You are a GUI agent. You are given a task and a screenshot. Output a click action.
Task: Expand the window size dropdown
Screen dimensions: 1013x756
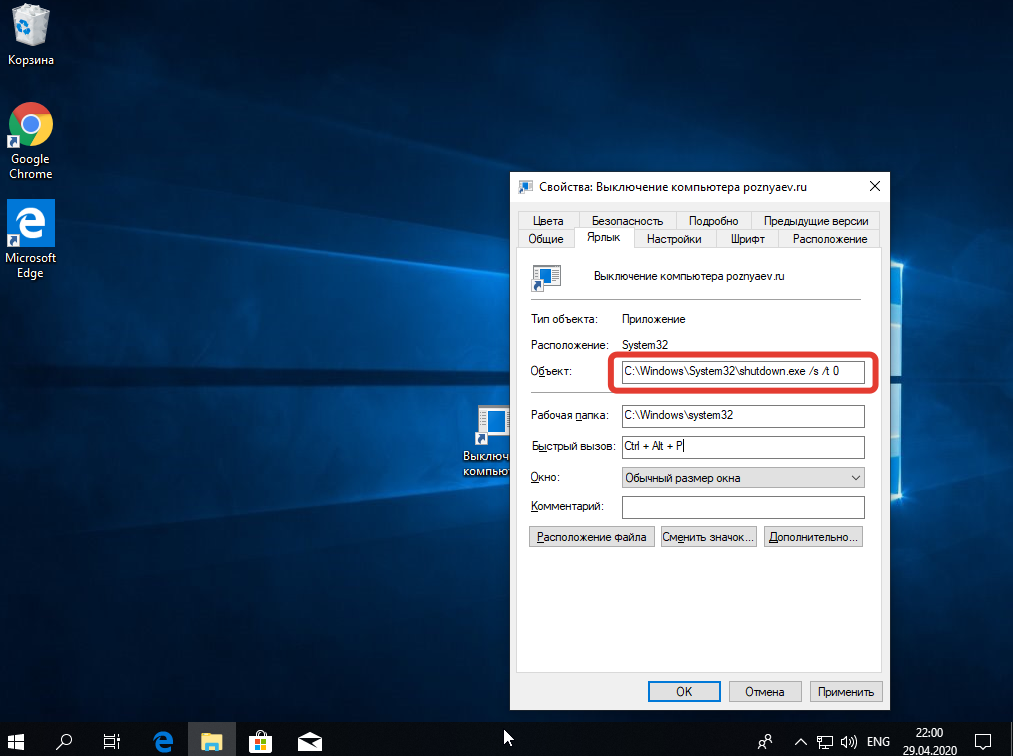coord(742,478)
